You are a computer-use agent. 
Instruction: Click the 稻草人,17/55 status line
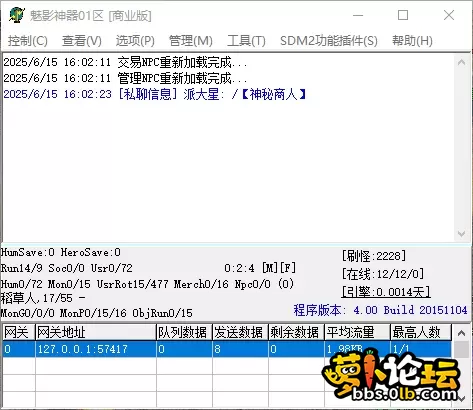(43, 298)
